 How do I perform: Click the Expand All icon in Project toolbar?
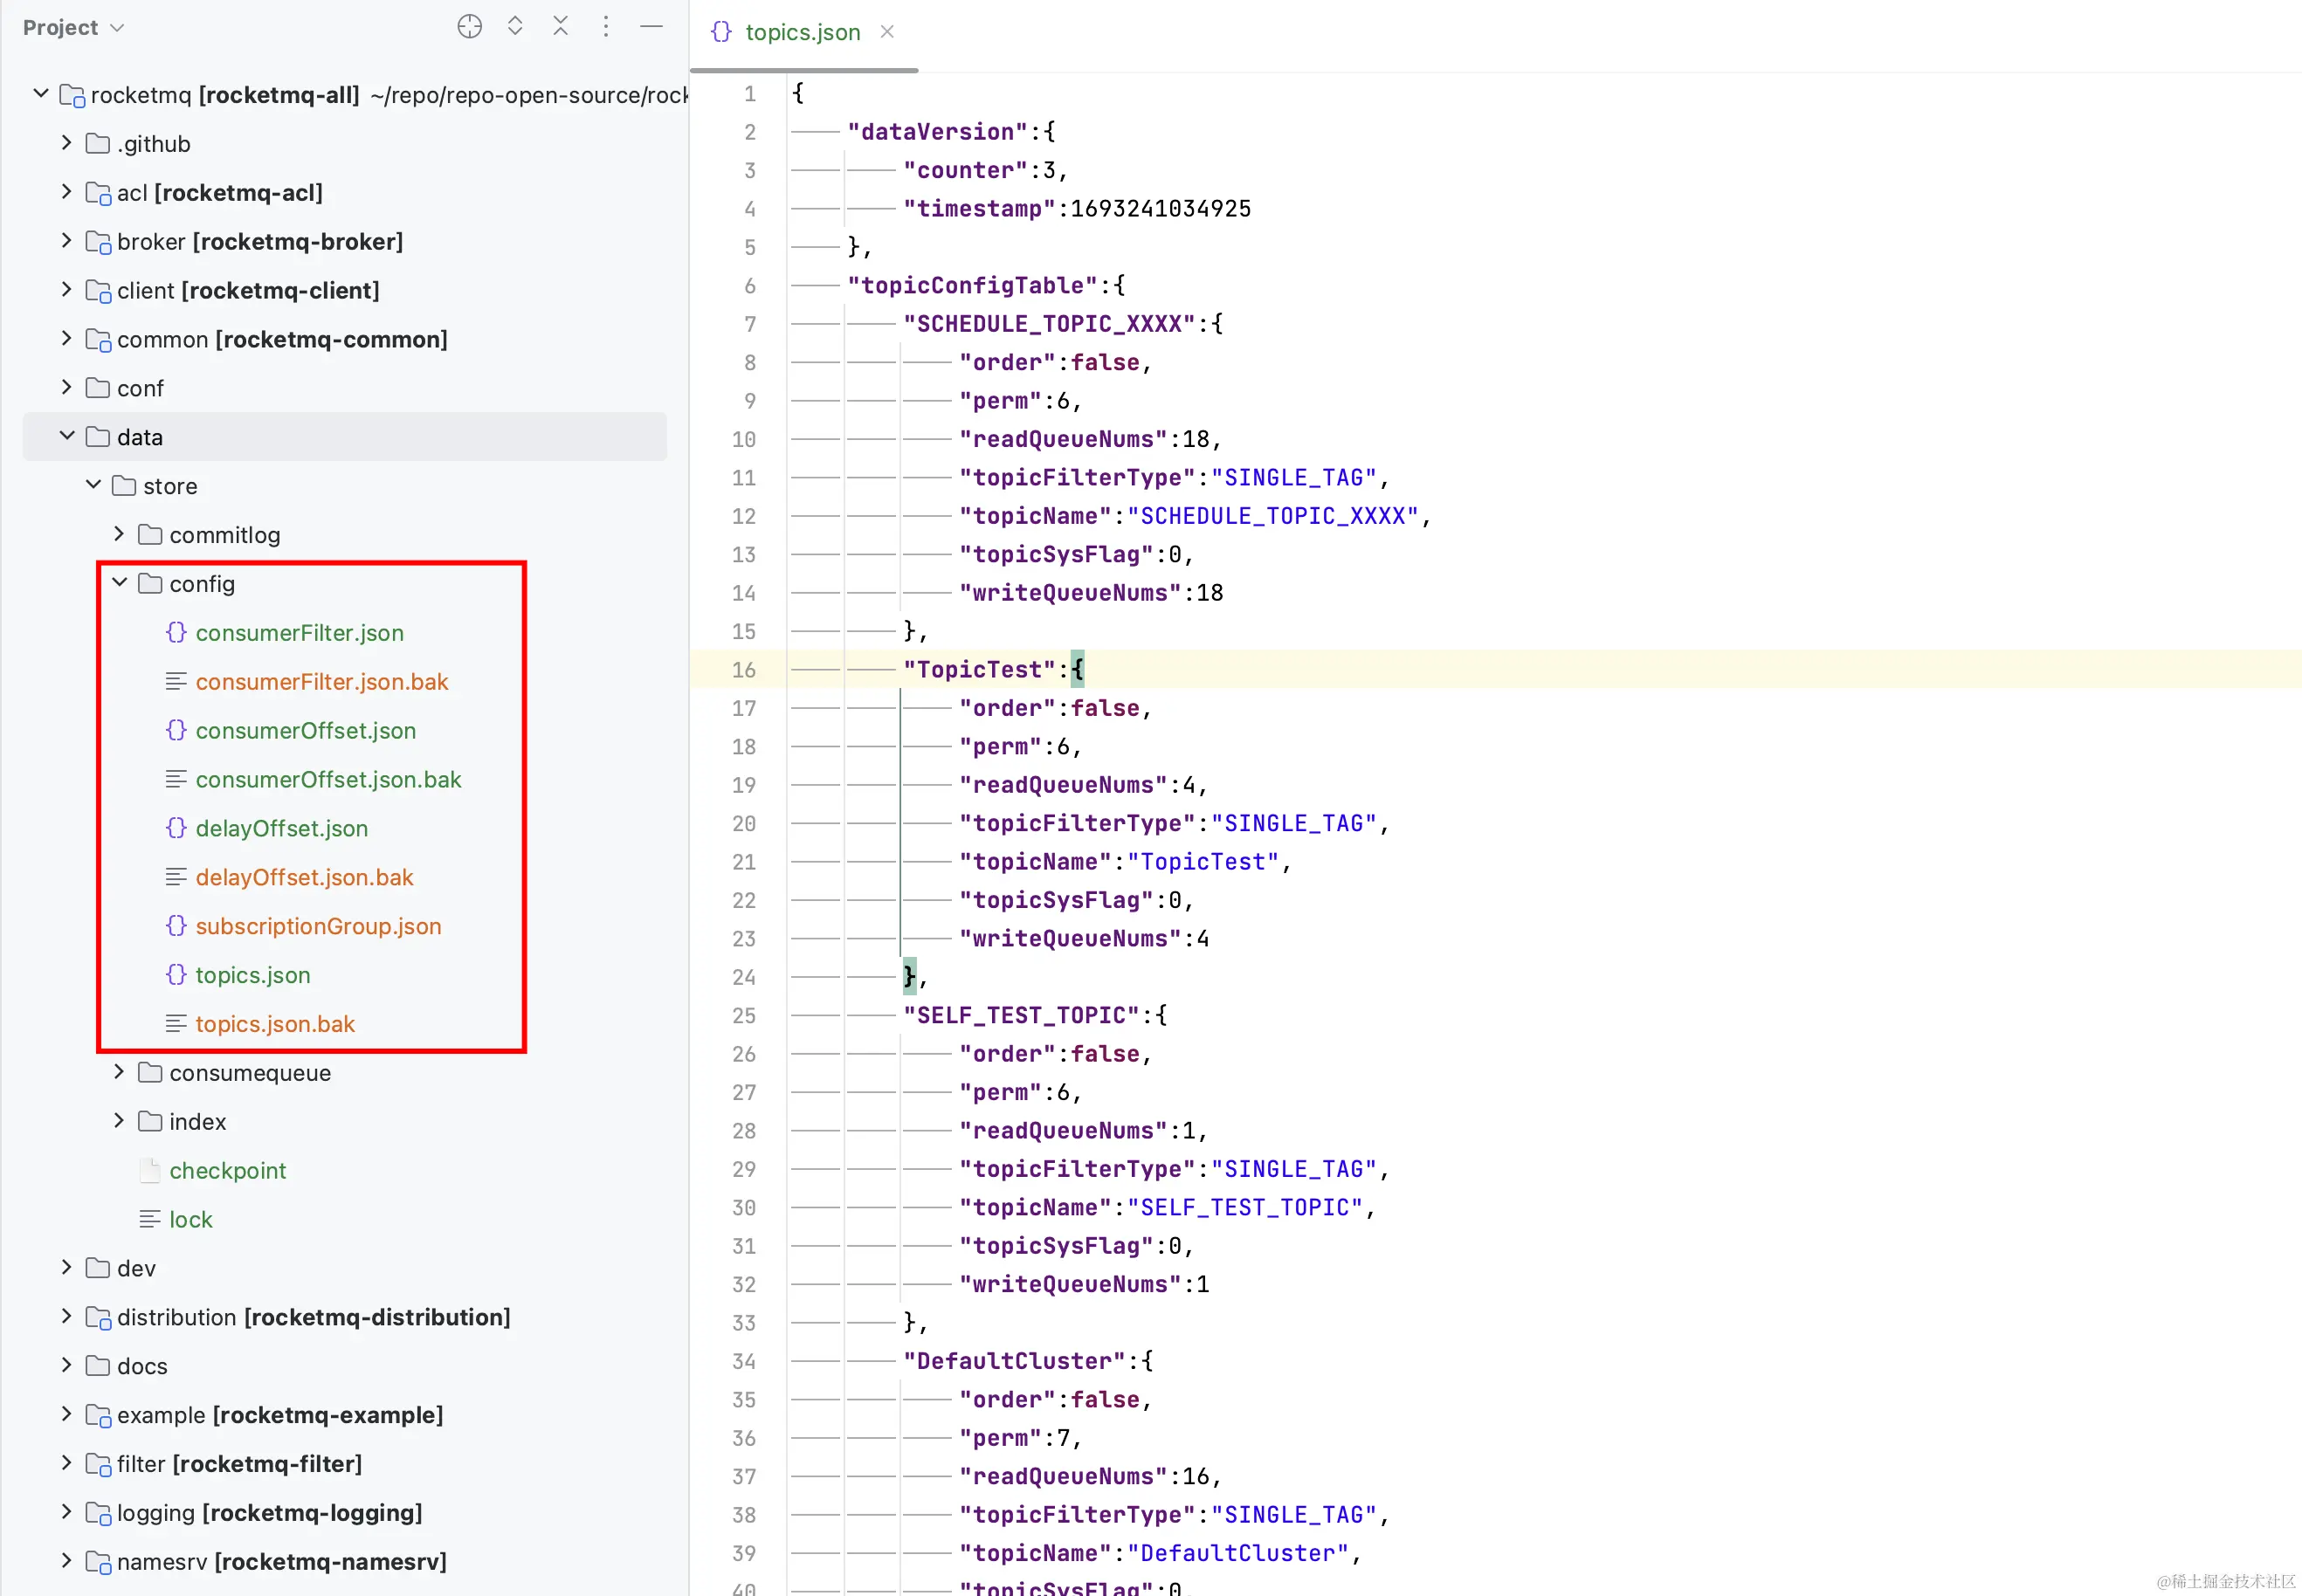[515, 27]
